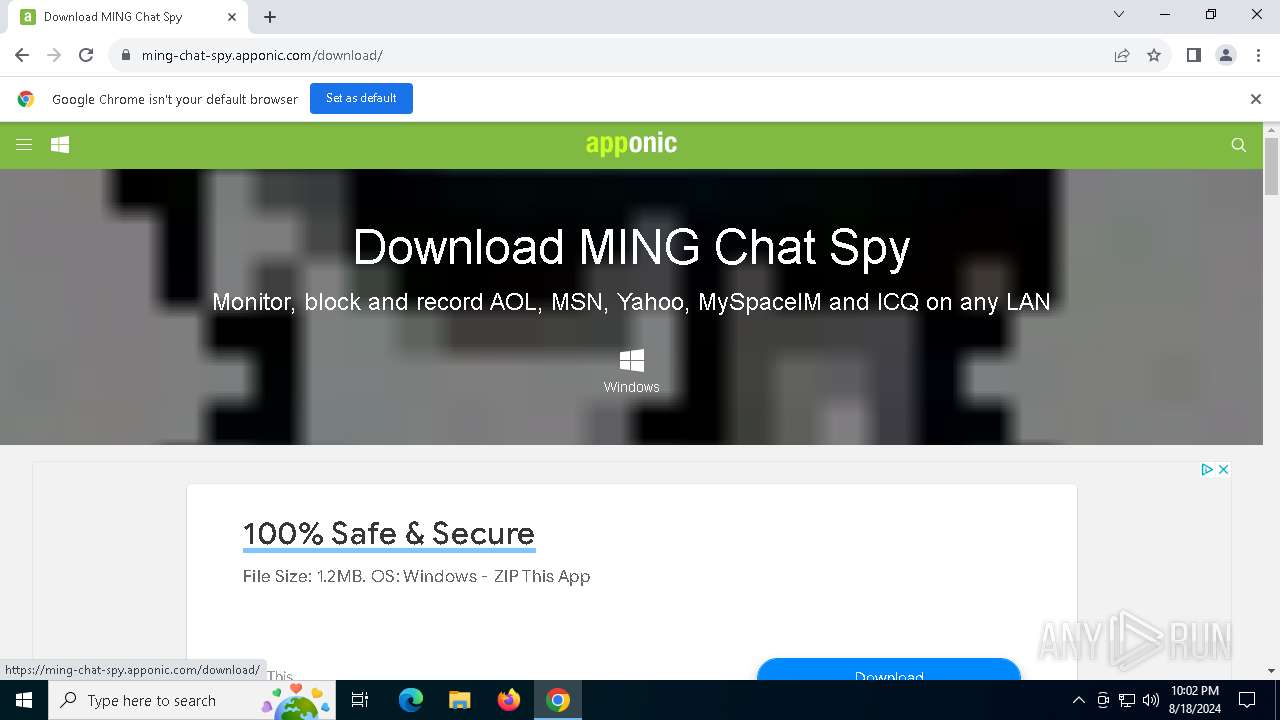Open the apponic hamburger menu
Viewport: 1280px width, 720px height.
24,145
